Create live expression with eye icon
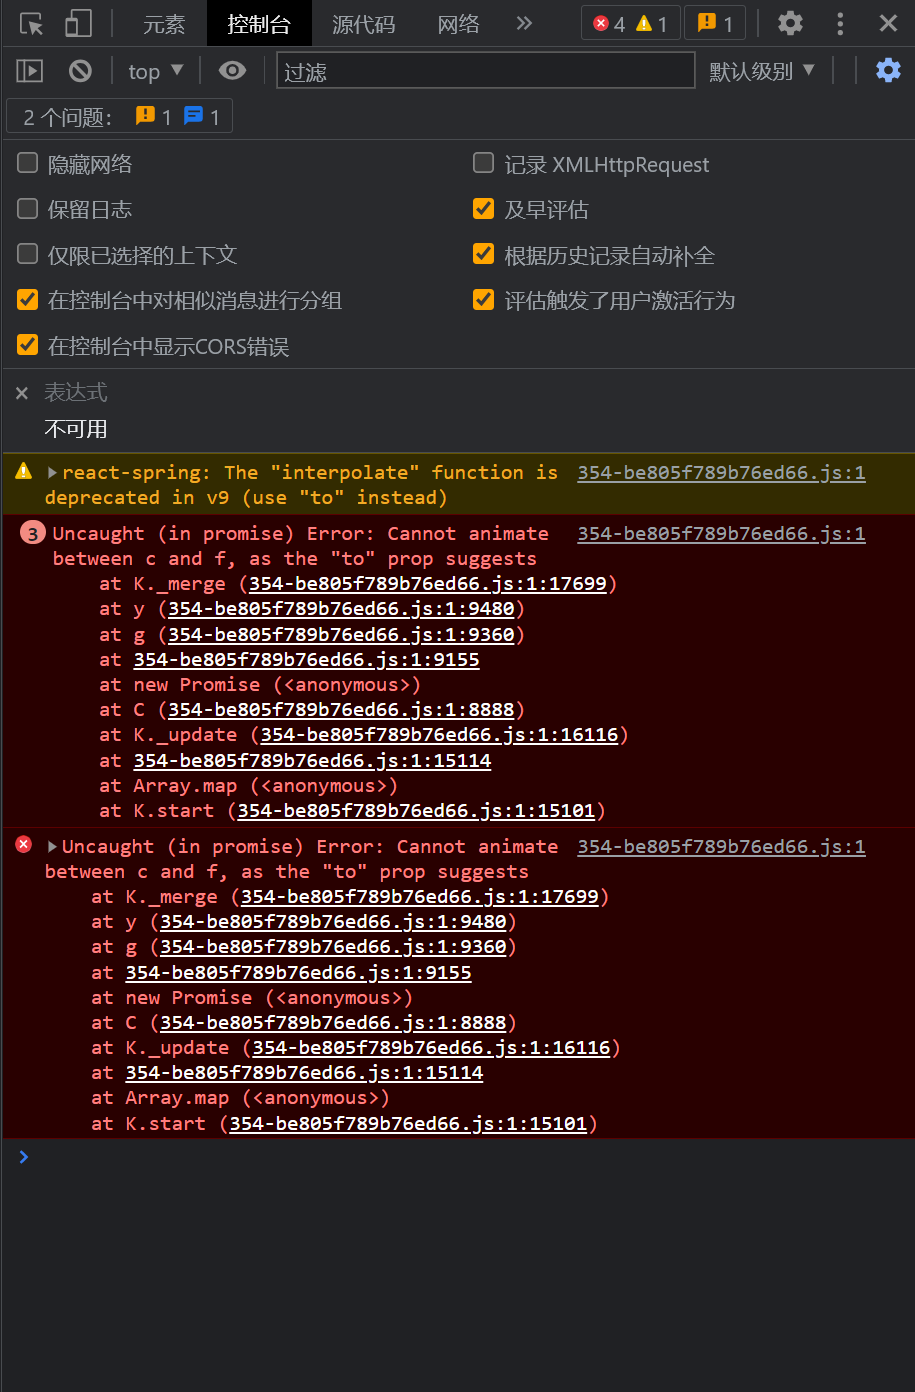Image resolution: width=915 pixels, height=1392 pixels. pos(232,71)
